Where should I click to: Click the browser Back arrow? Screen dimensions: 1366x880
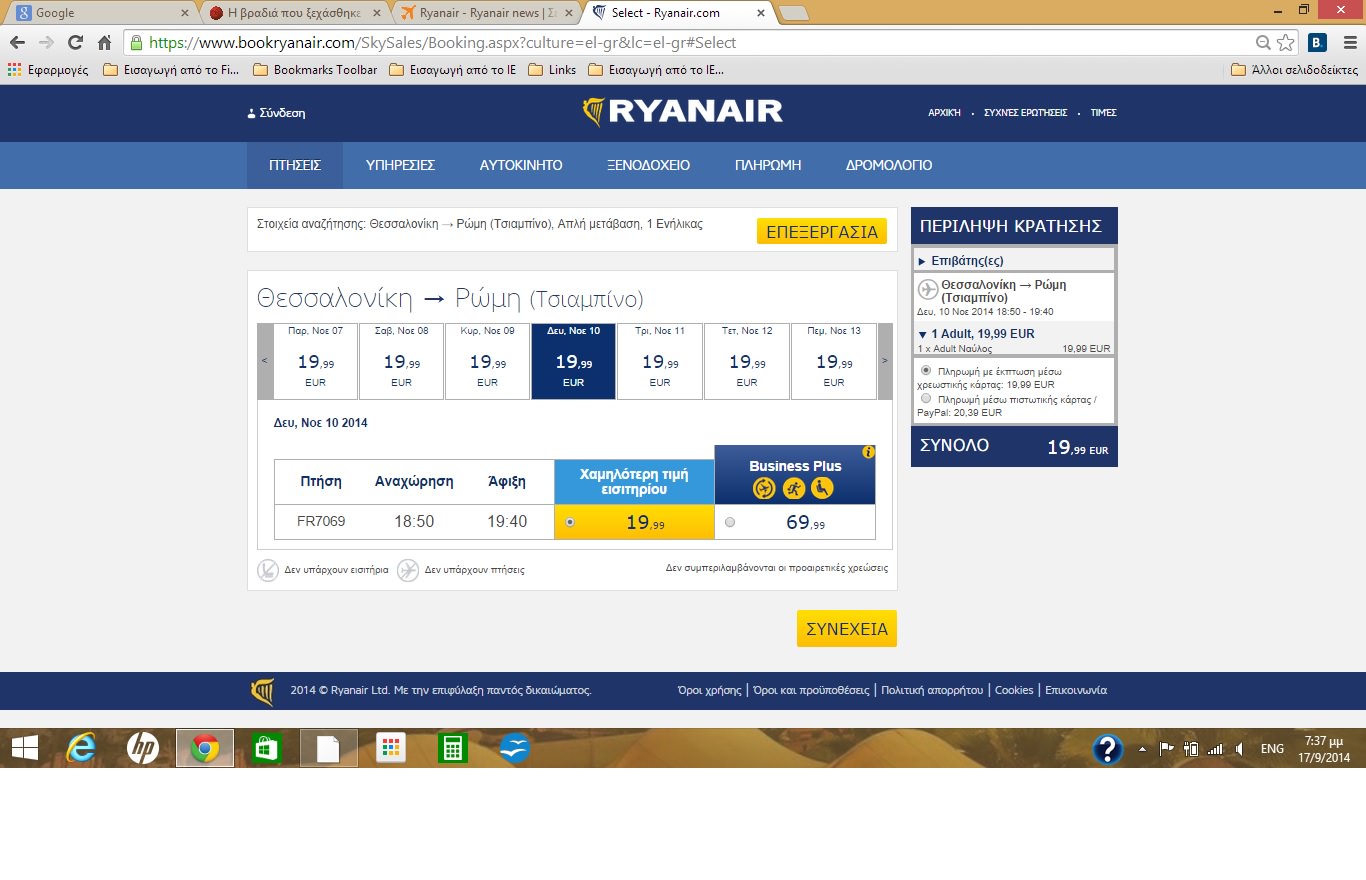(x=17, y=43)
